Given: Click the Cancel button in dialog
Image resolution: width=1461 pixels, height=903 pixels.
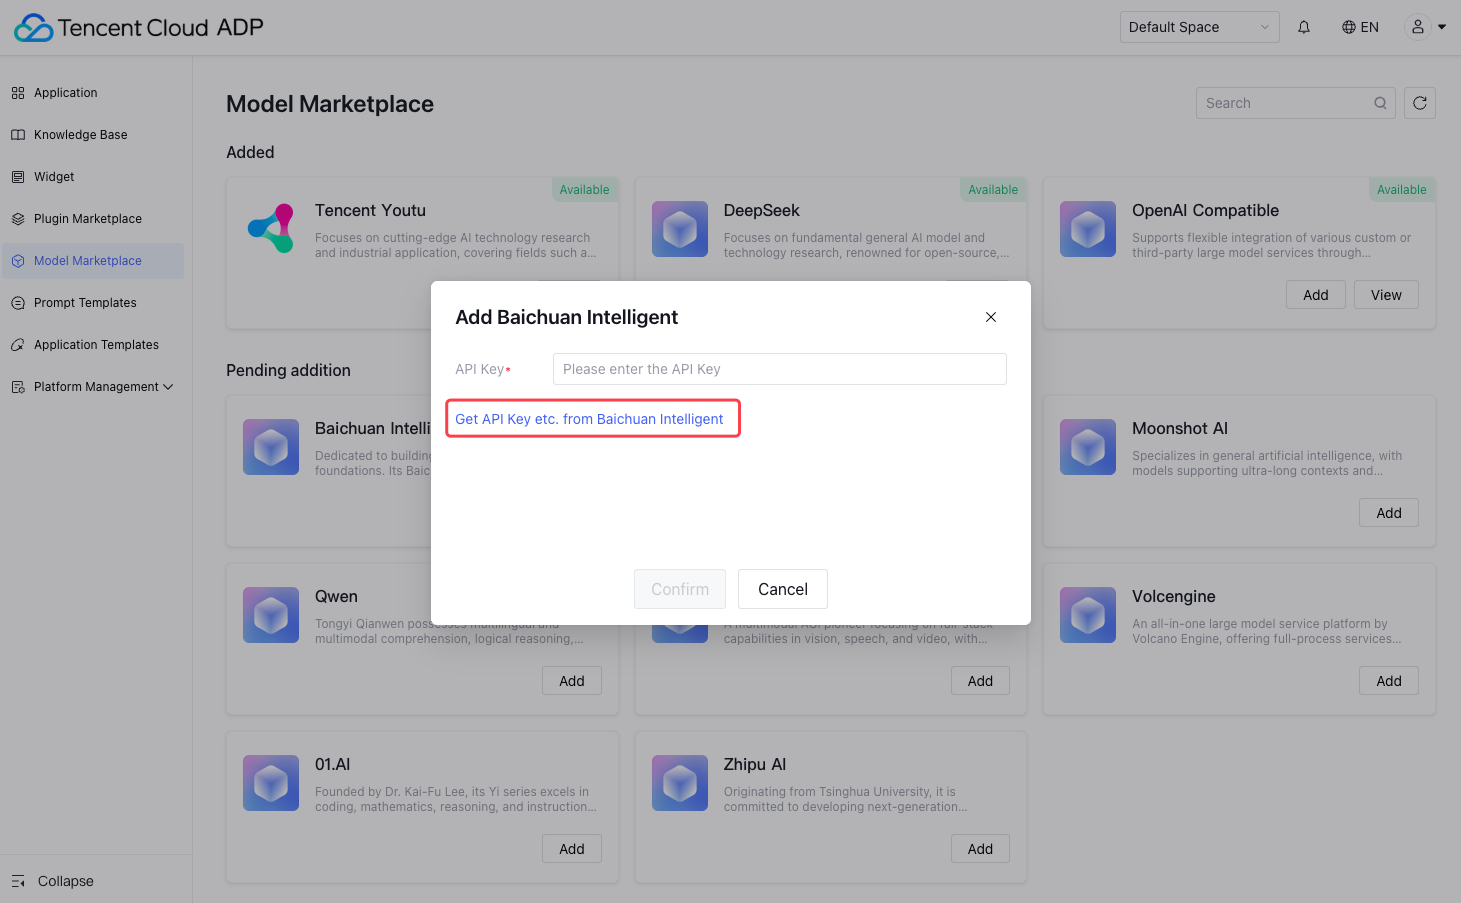Looking at the screenshot, I should (x=782, y=589).
